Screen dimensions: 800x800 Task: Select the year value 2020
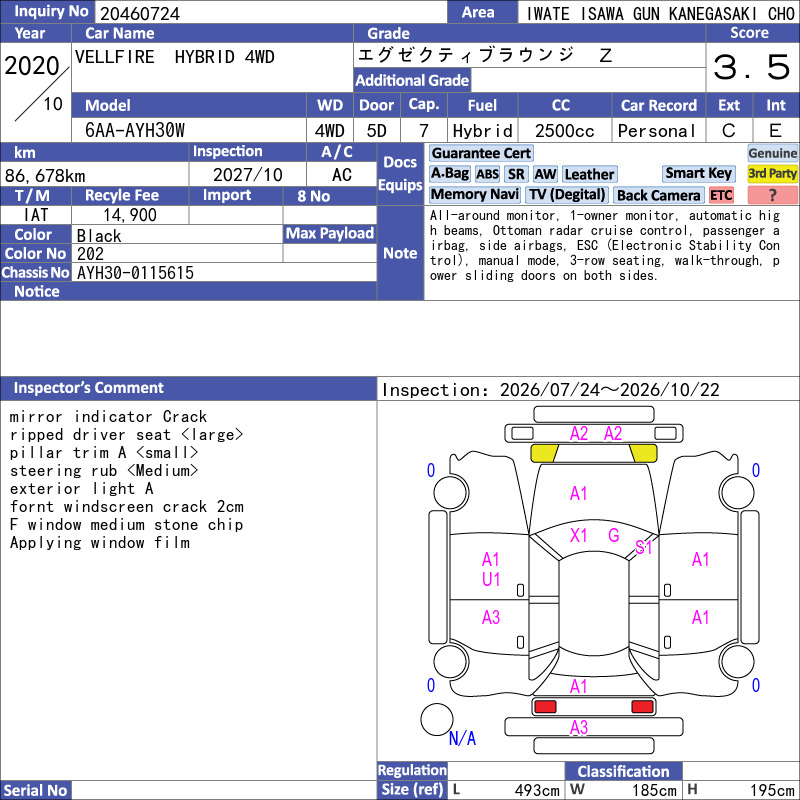coord(32,66)
